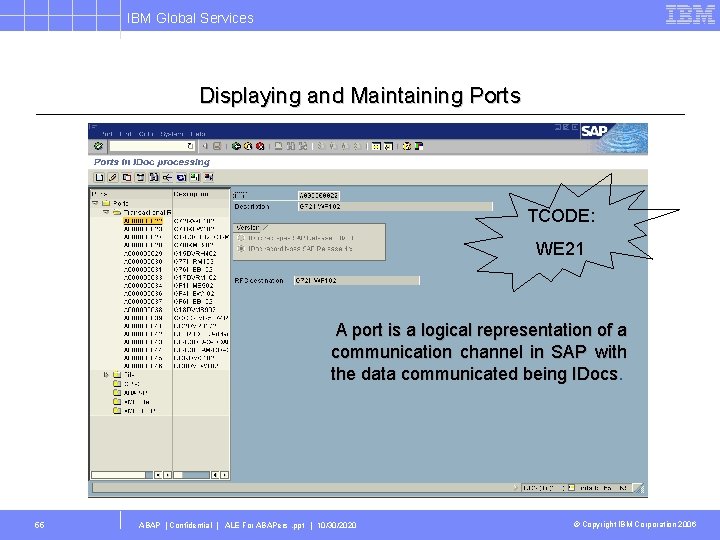Click the green Back arrow icon
Screen dimensions: 720x540
pyautogui.click(x=236, y=146)
